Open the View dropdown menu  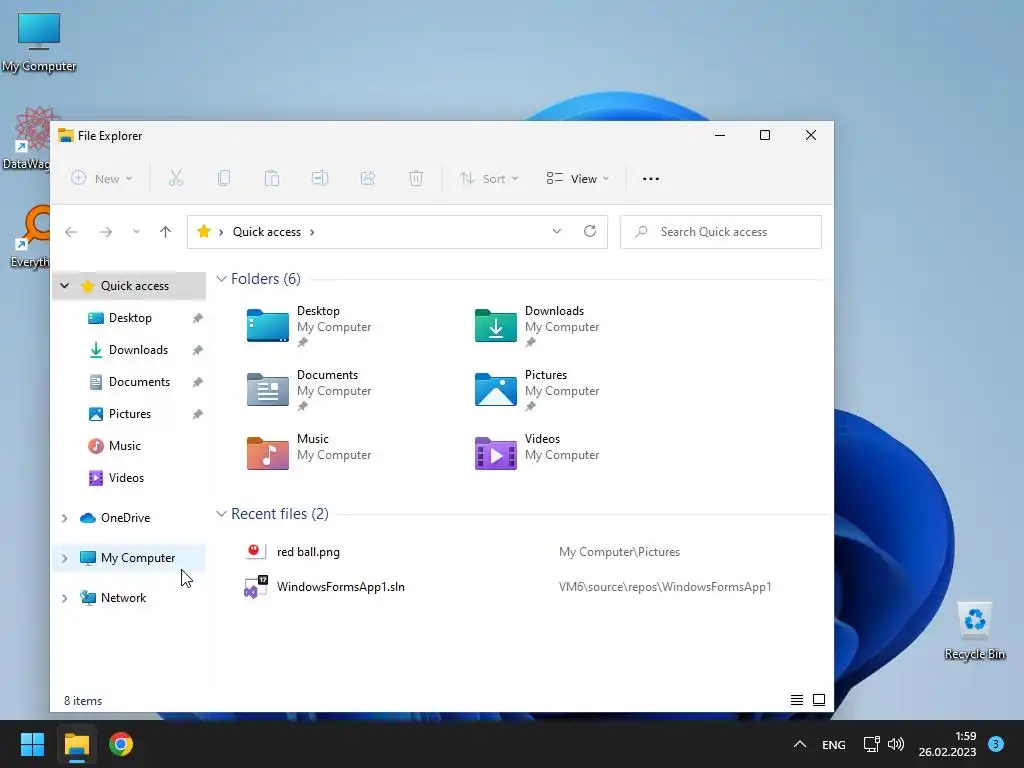coord(577,178)
